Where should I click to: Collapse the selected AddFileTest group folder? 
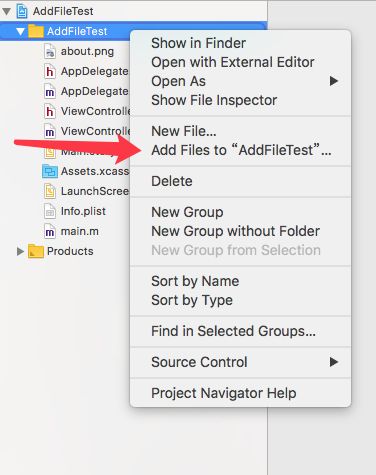[20, 31]
